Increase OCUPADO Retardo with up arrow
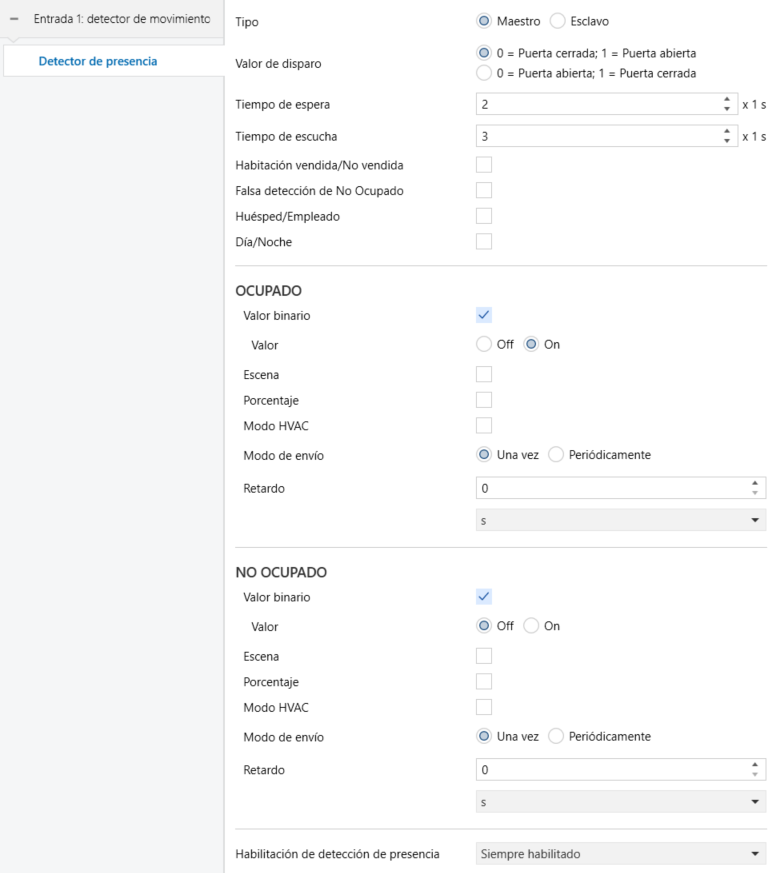Screen dimensions: 781x873 755,483
